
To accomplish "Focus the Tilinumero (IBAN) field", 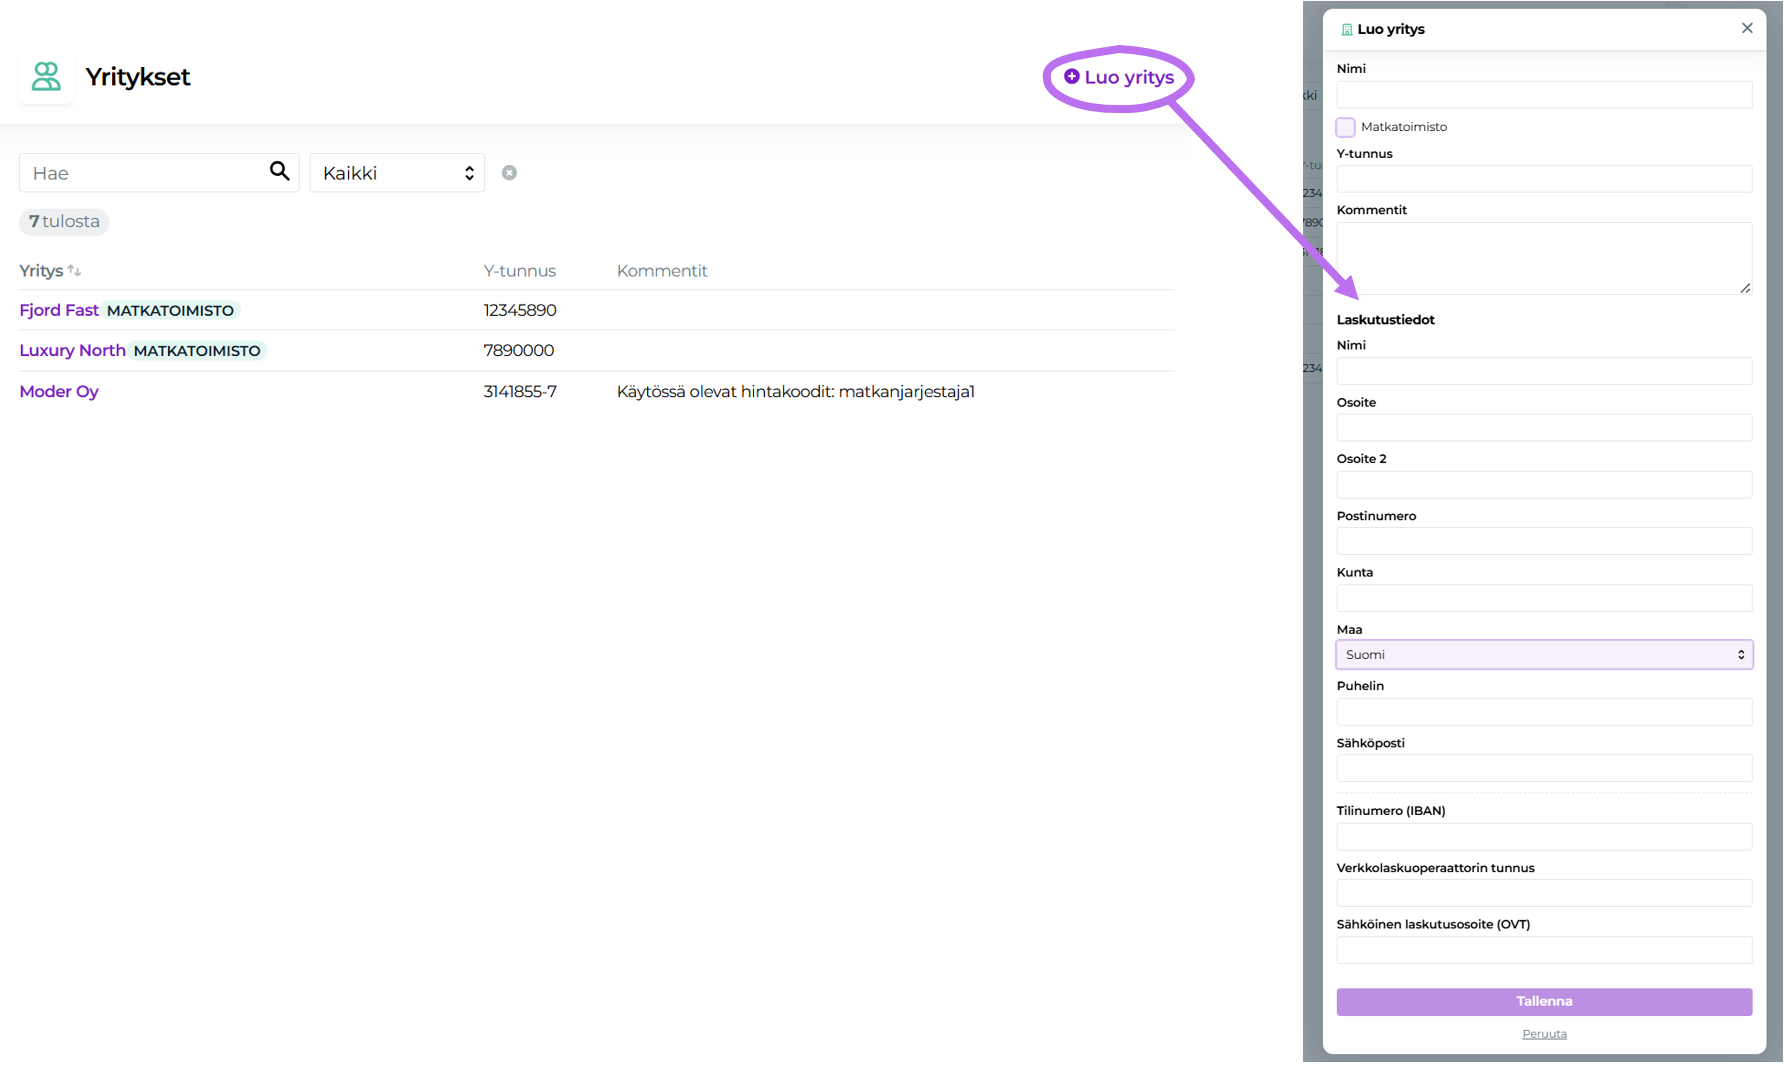I will tap(1543, 837).
